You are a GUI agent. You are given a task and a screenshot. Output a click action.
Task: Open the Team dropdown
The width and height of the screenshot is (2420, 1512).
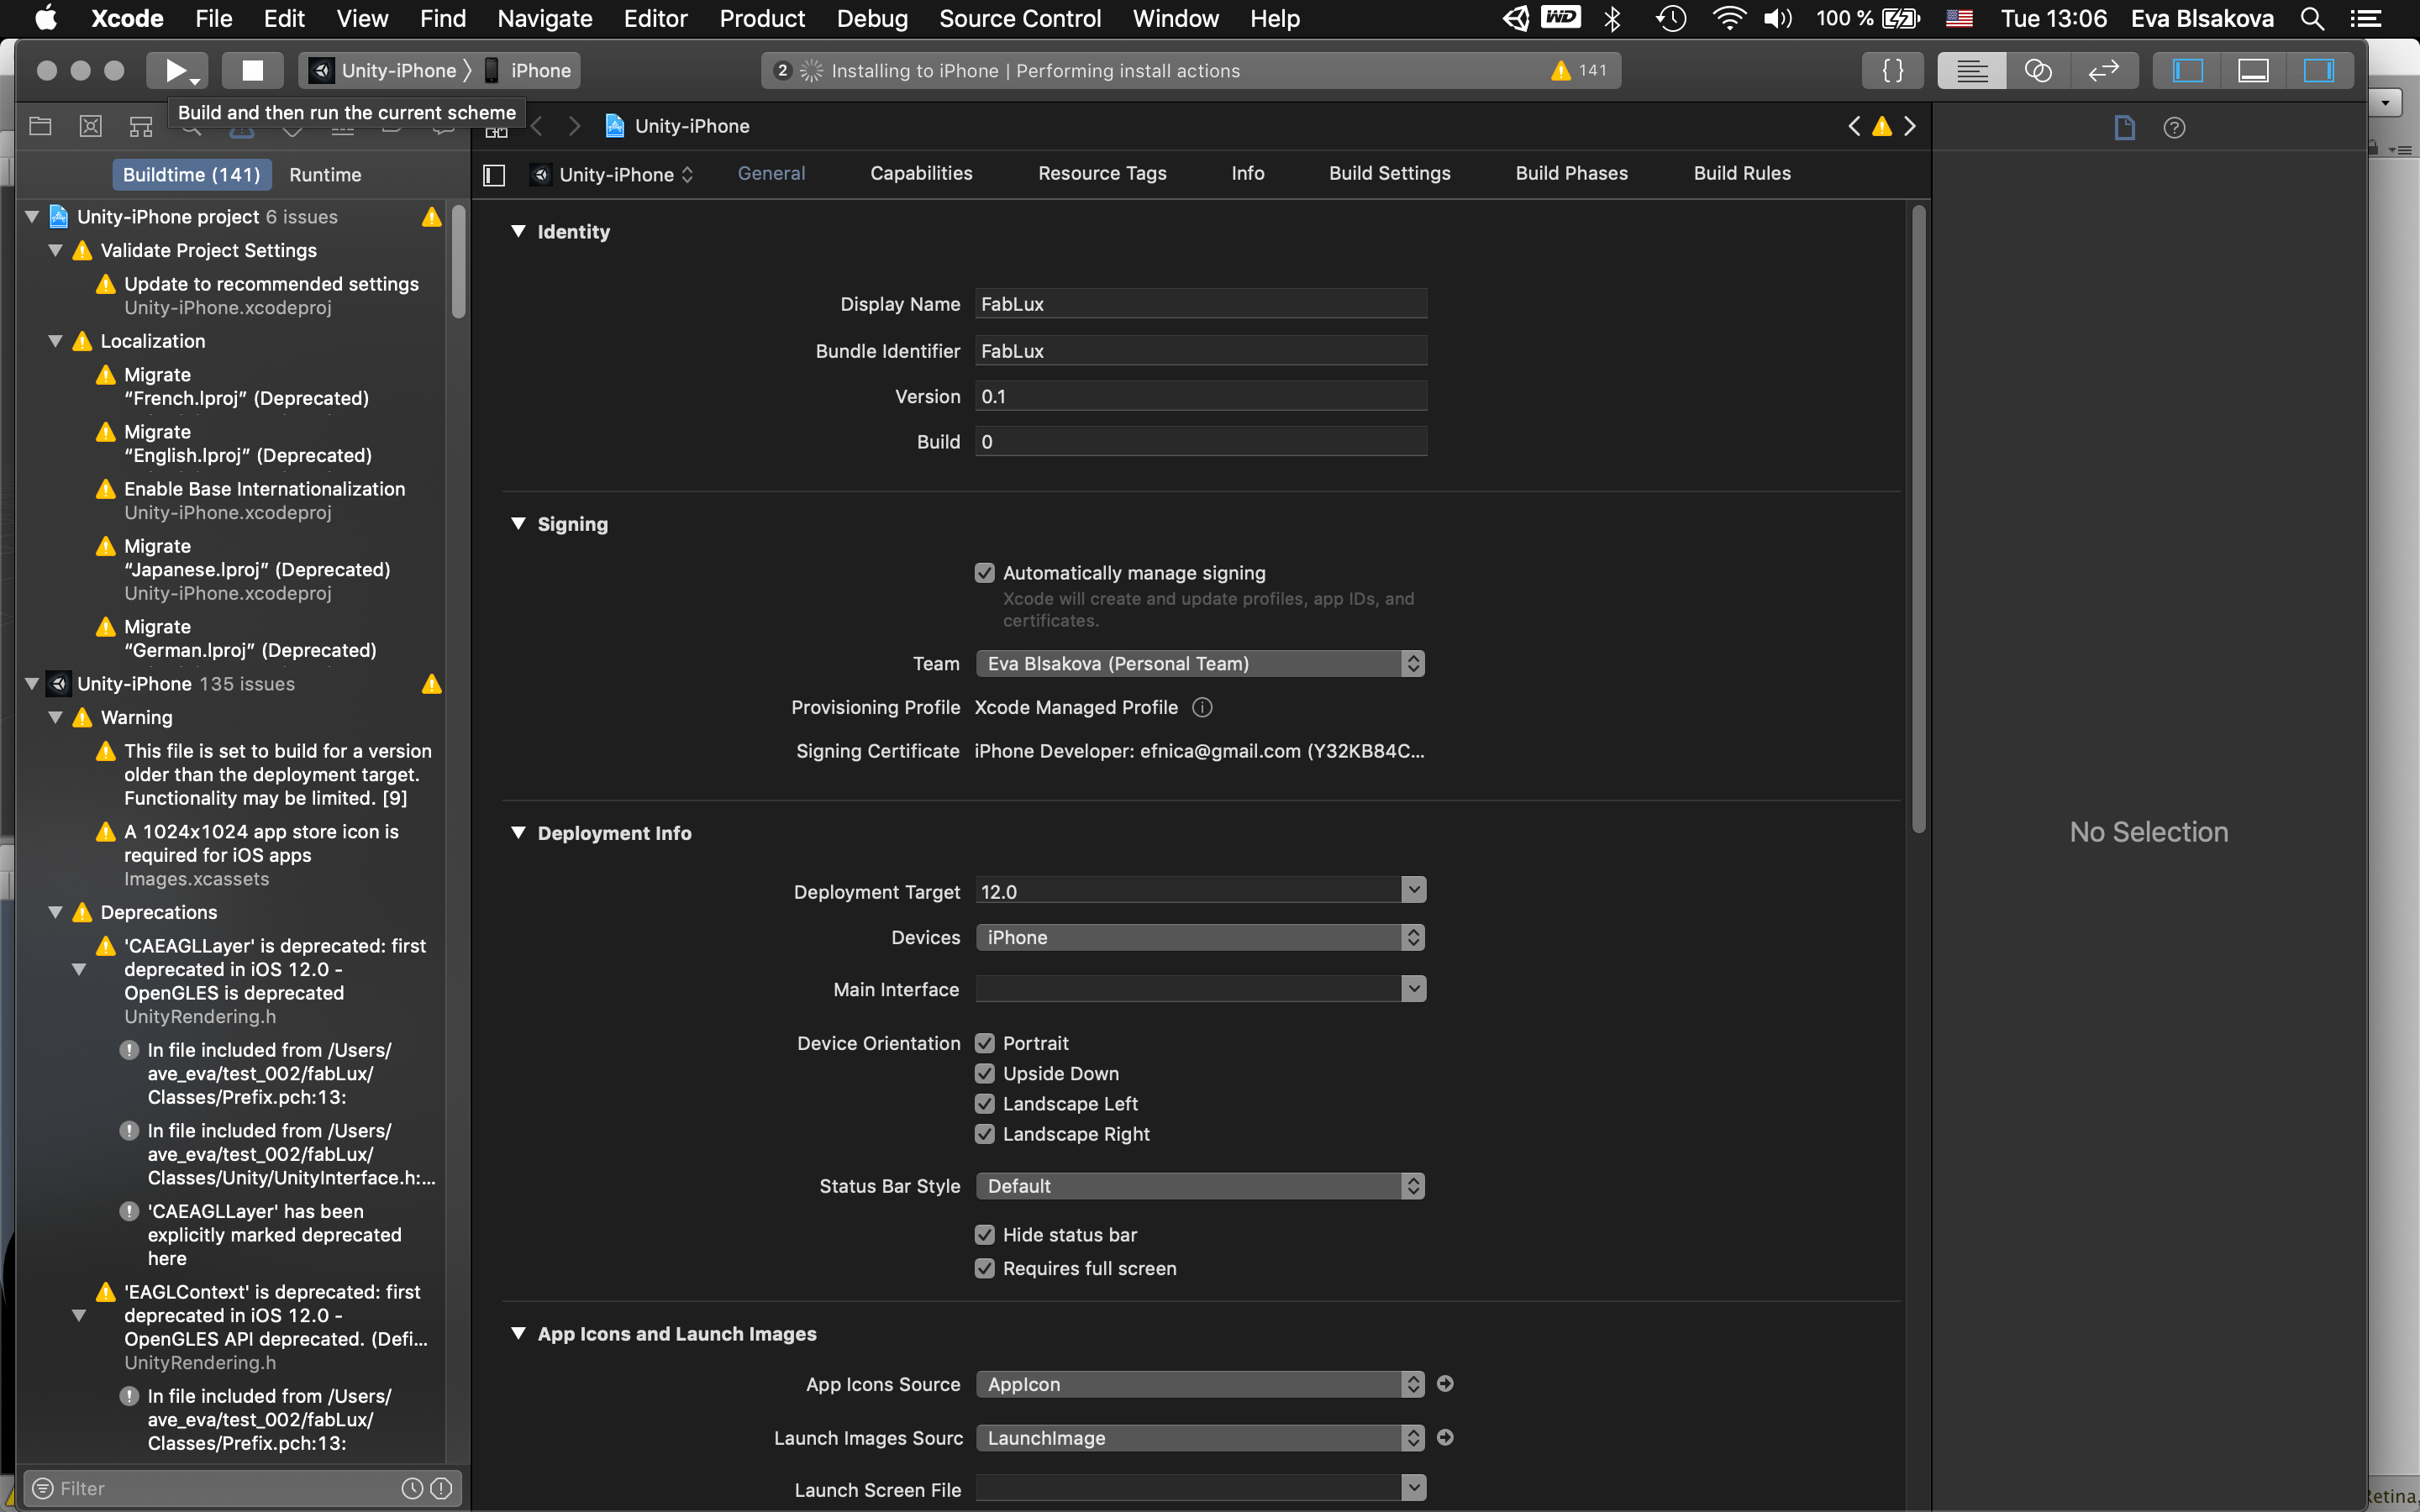click(x=1199, y=664)
